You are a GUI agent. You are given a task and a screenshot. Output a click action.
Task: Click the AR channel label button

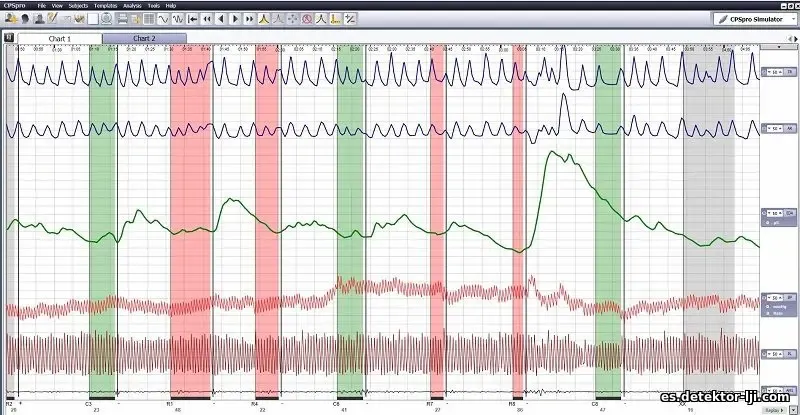790,128
